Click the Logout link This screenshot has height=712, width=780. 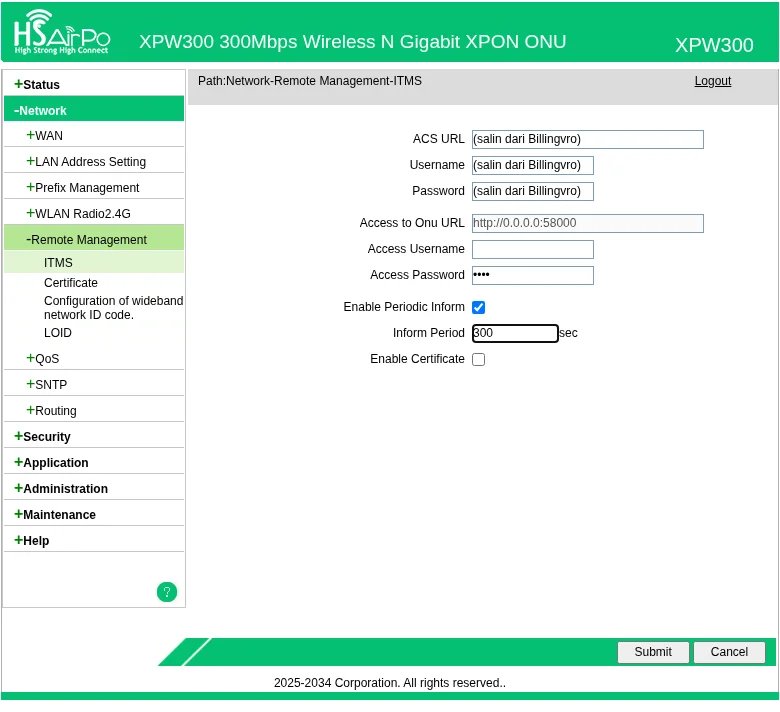[x=712, y=81]
